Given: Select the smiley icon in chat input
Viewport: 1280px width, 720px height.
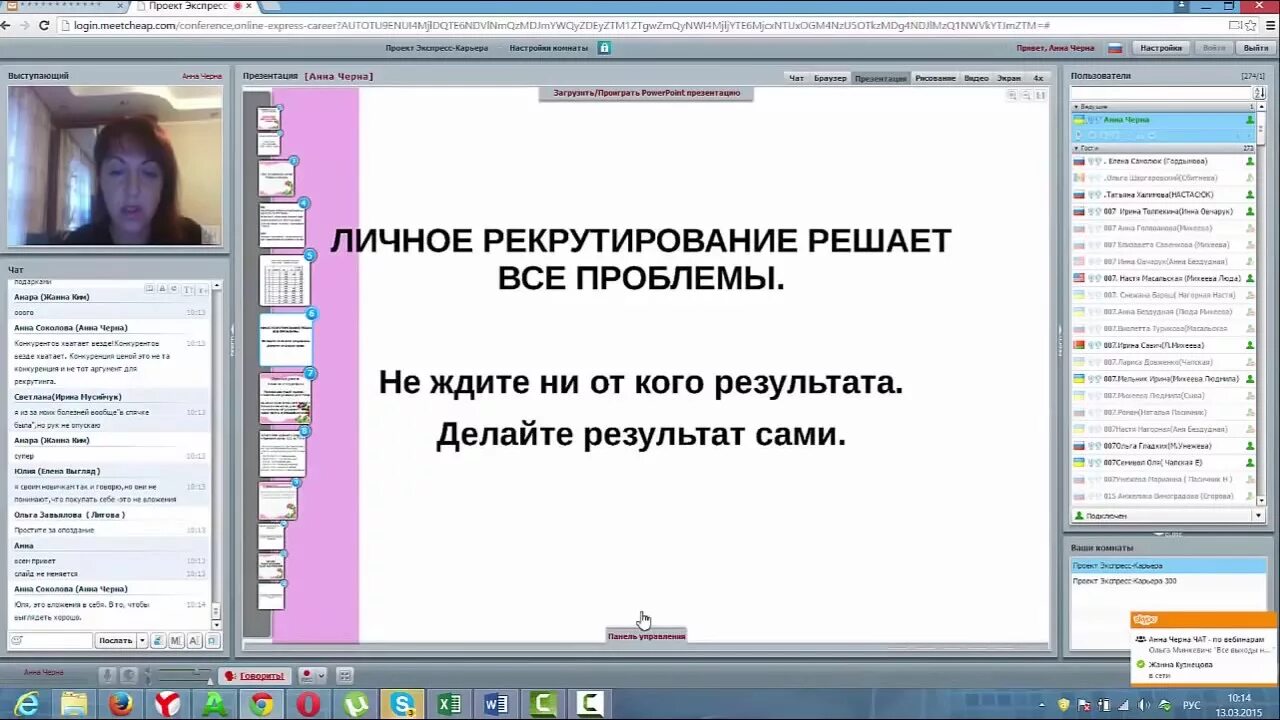Looking at the screenshot, I should pos(16,640).
